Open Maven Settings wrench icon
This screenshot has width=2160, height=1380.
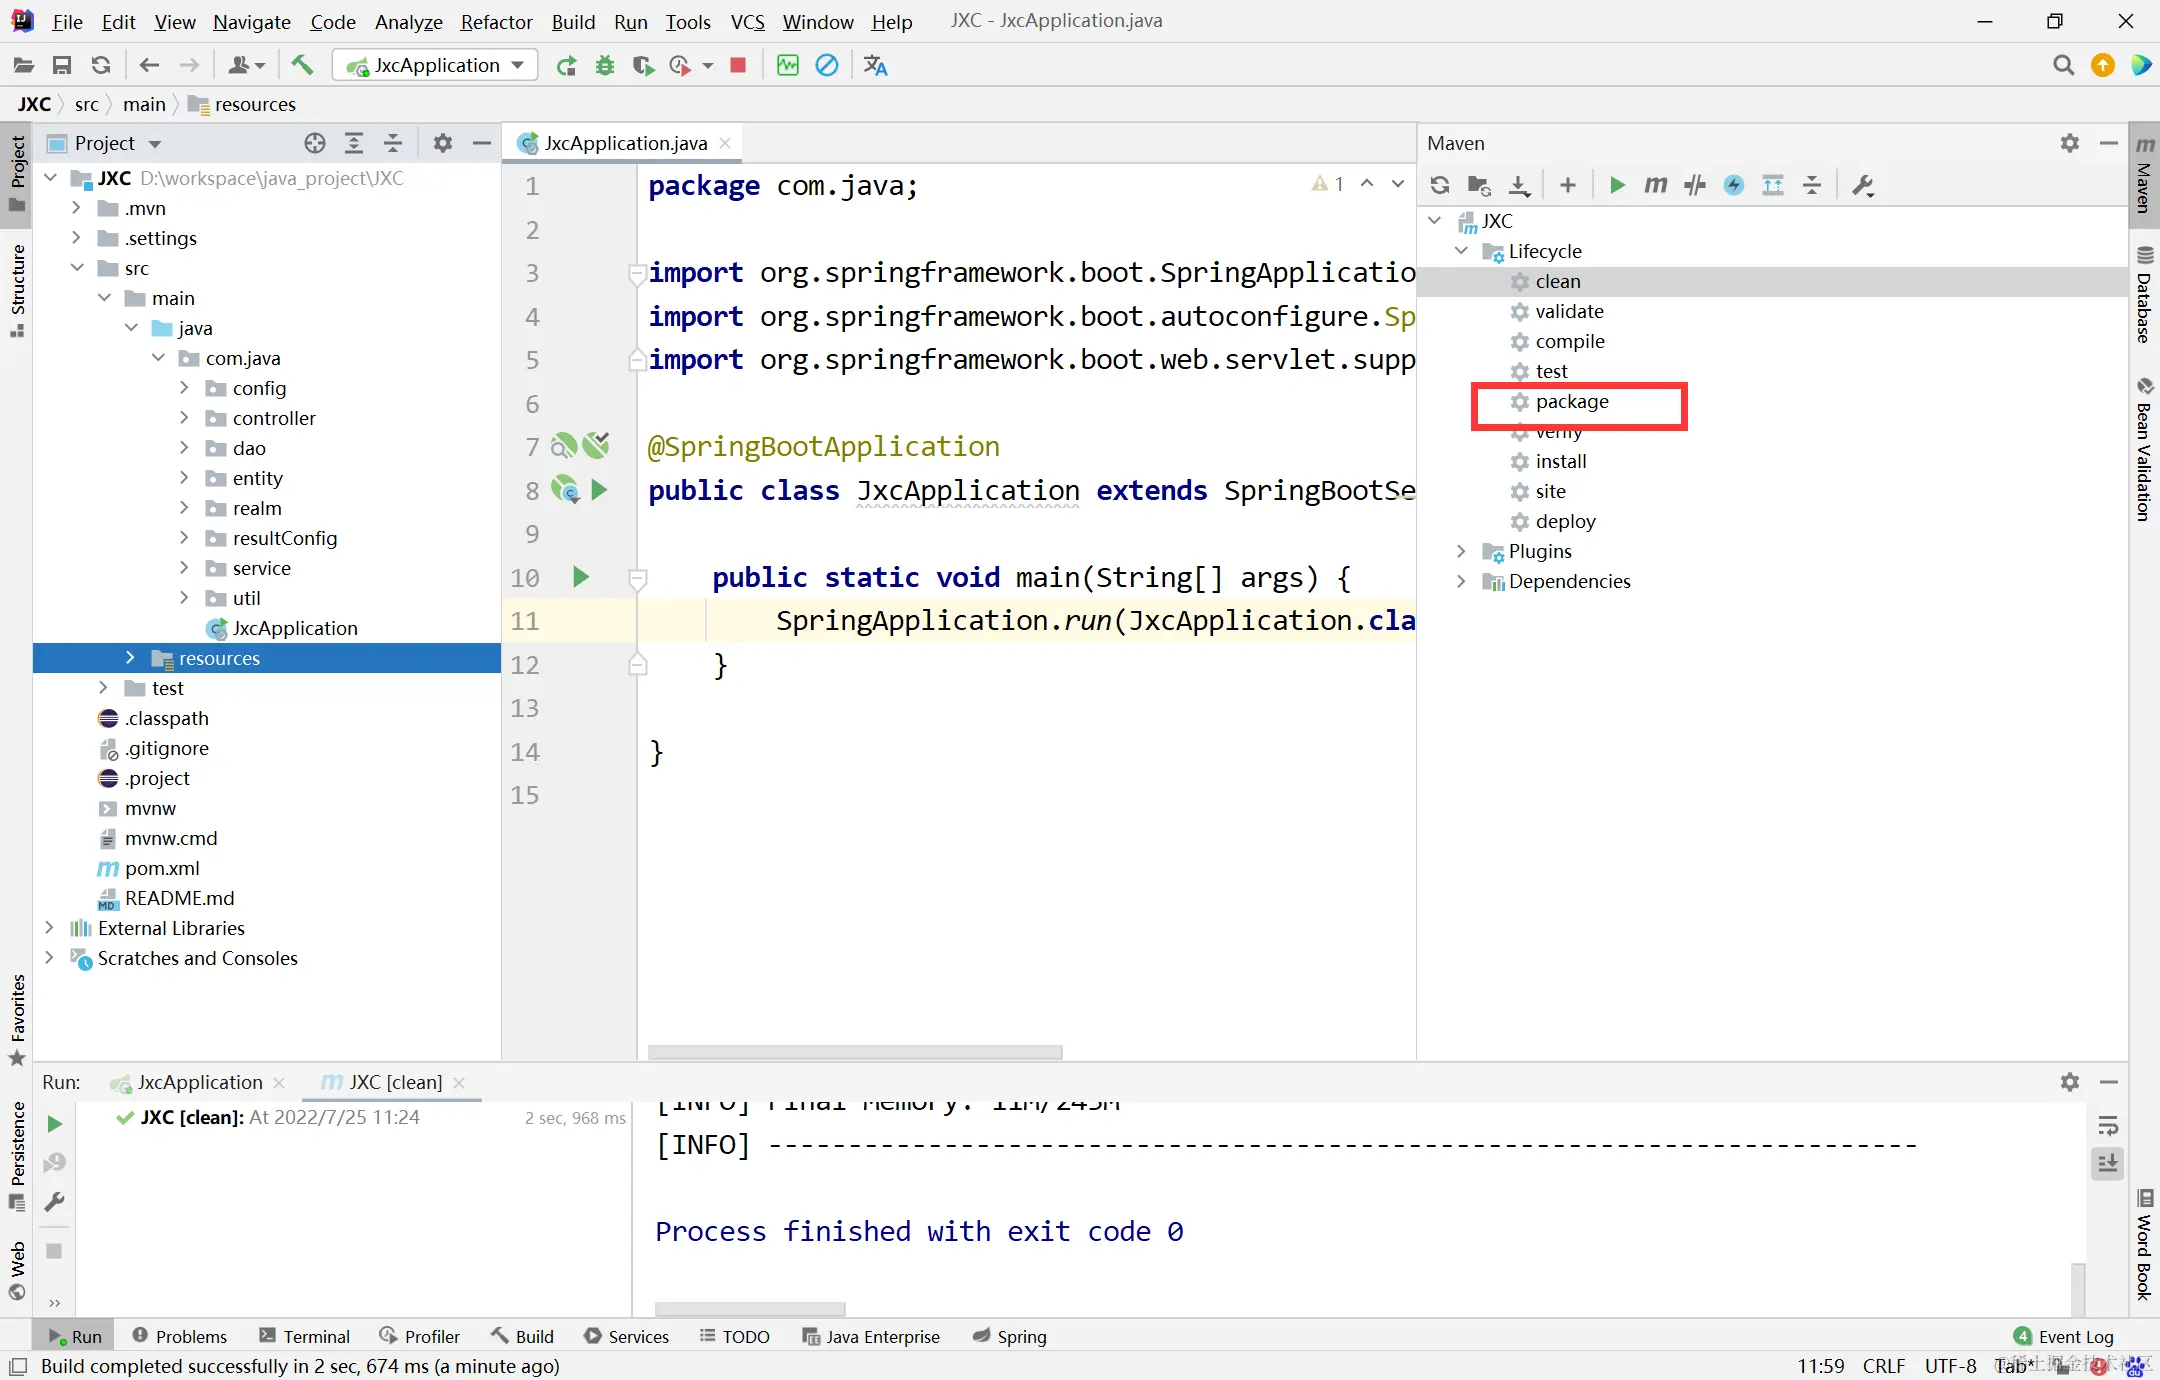tap(1862, 185)
